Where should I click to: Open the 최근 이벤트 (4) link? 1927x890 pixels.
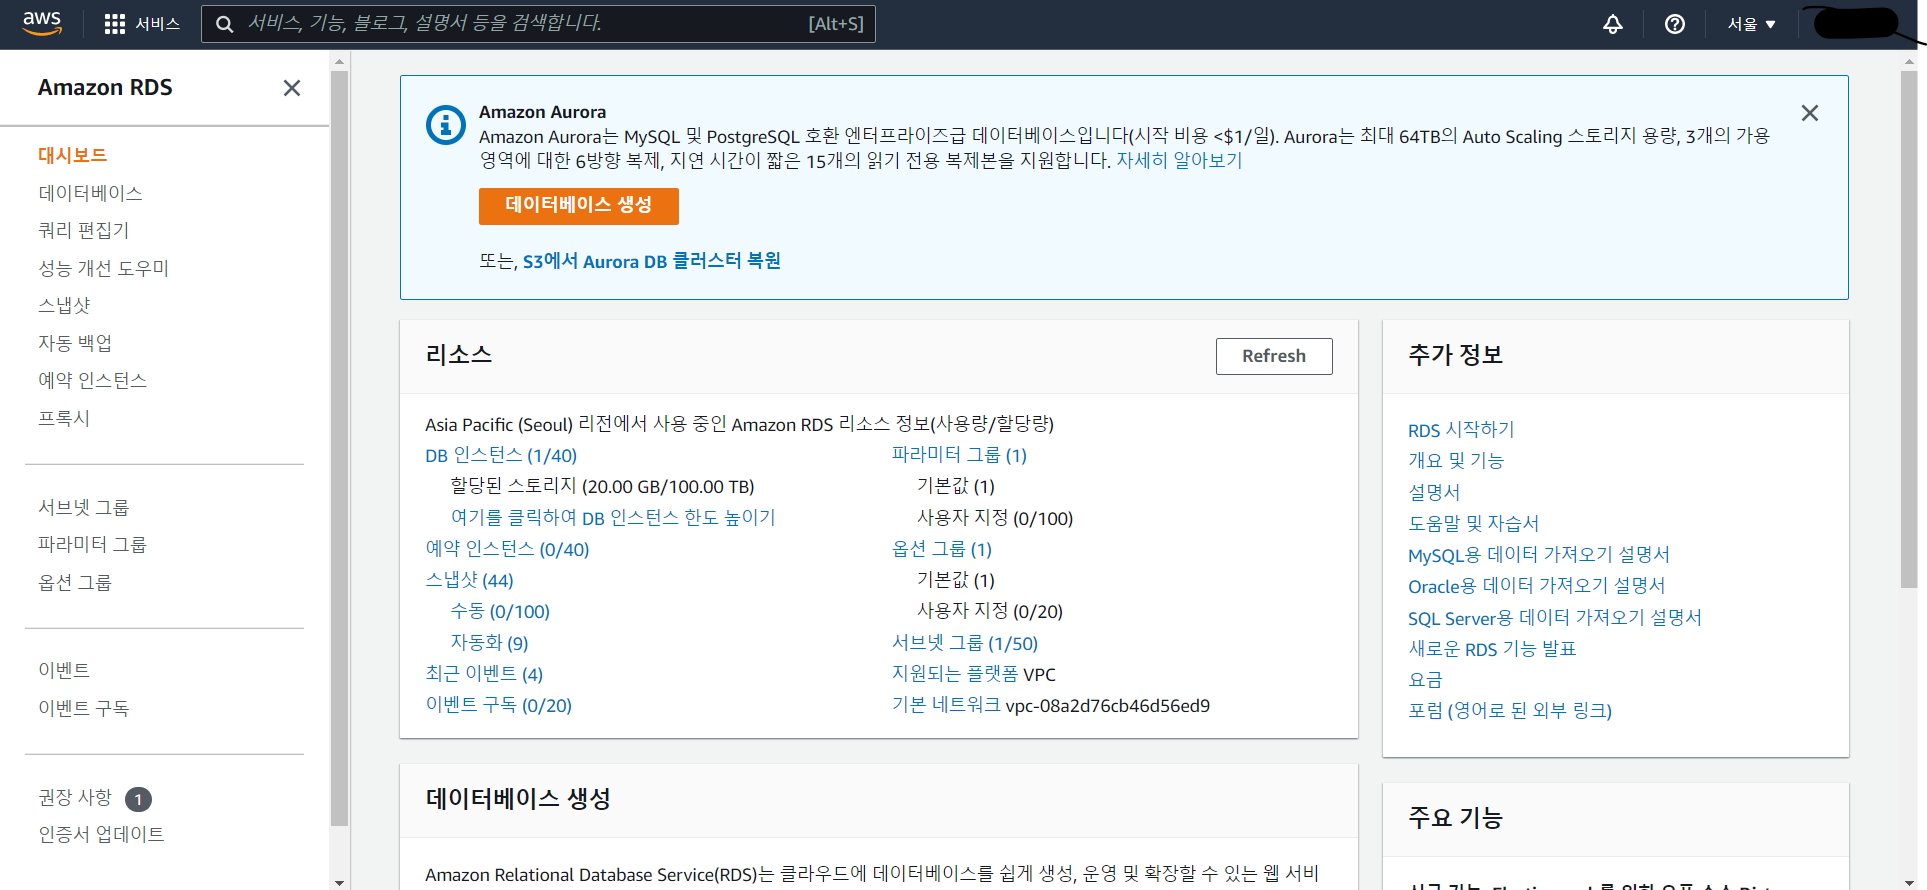point(484,674)
